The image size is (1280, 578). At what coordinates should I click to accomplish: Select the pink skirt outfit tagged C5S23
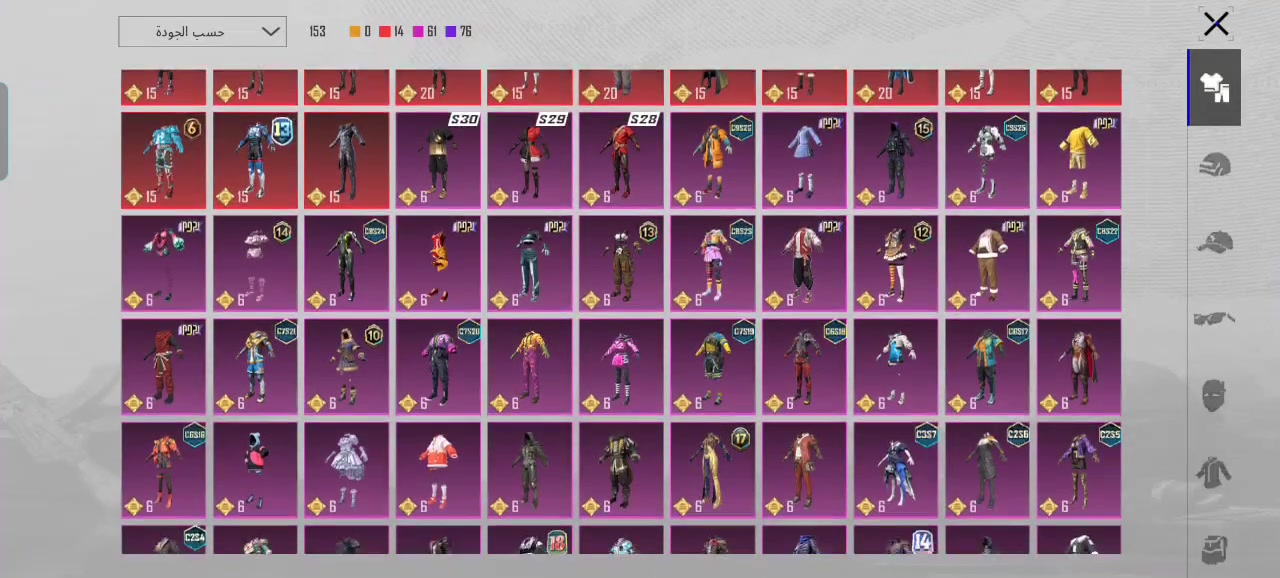click(x=713, y=263)
